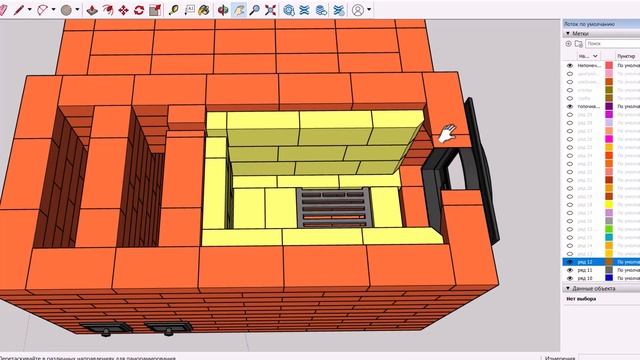Click the purple swatch of топочная tag
The width and height of the screenshot is (640, 360).
tap(609, 107)
